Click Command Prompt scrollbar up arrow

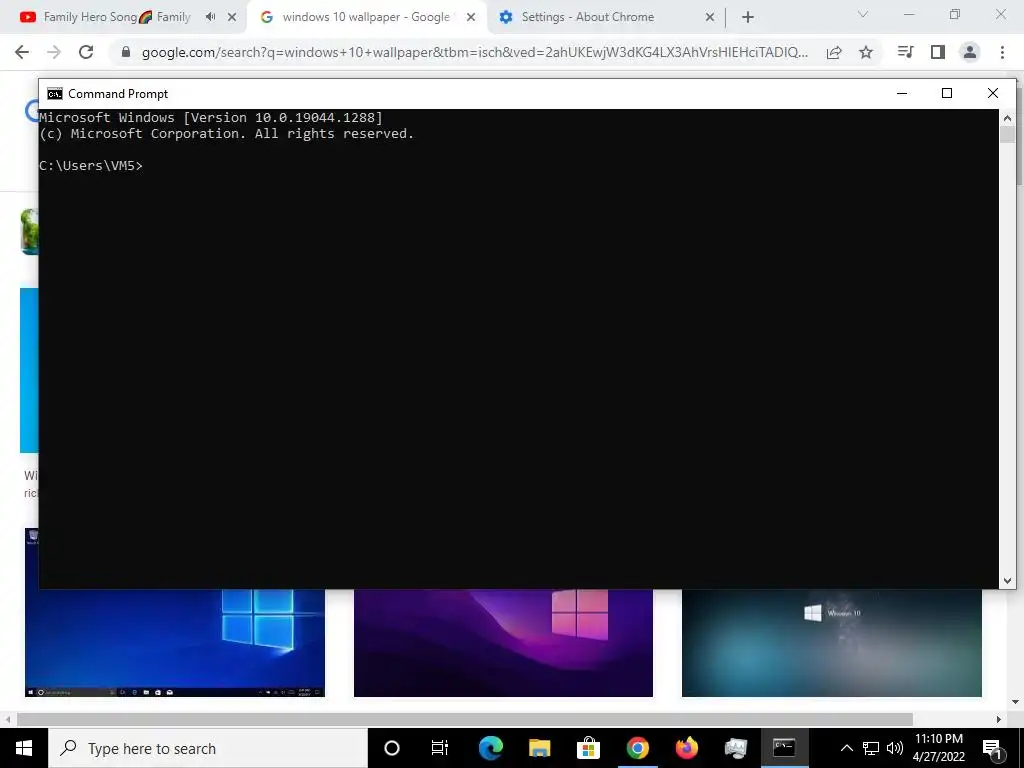[x=1007, y=118]
